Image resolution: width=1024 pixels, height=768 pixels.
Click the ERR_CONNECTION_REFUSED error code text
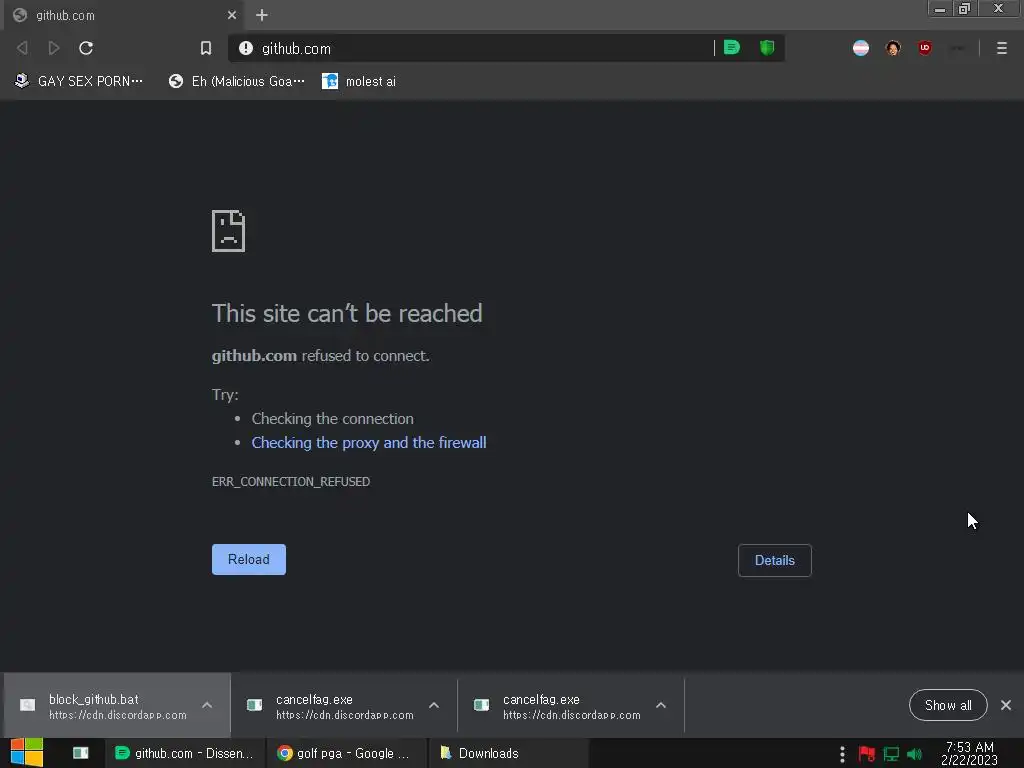[291, 482]
